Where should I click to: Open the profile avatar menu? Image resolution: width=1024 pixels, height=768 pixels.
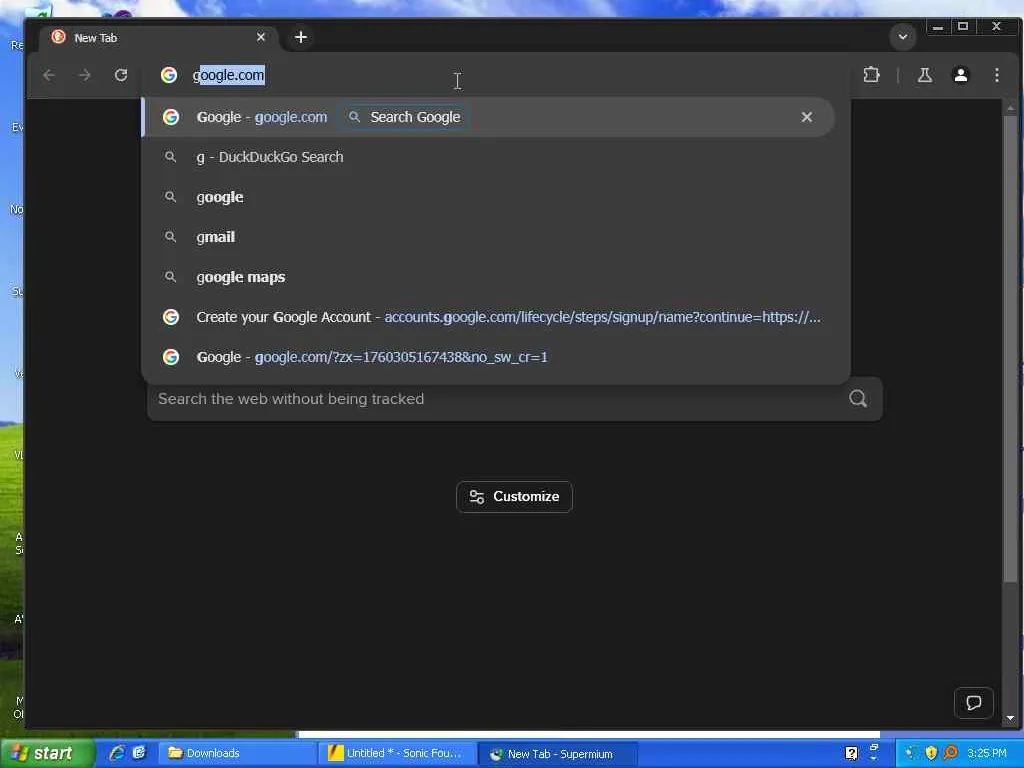tap(961, 75)
